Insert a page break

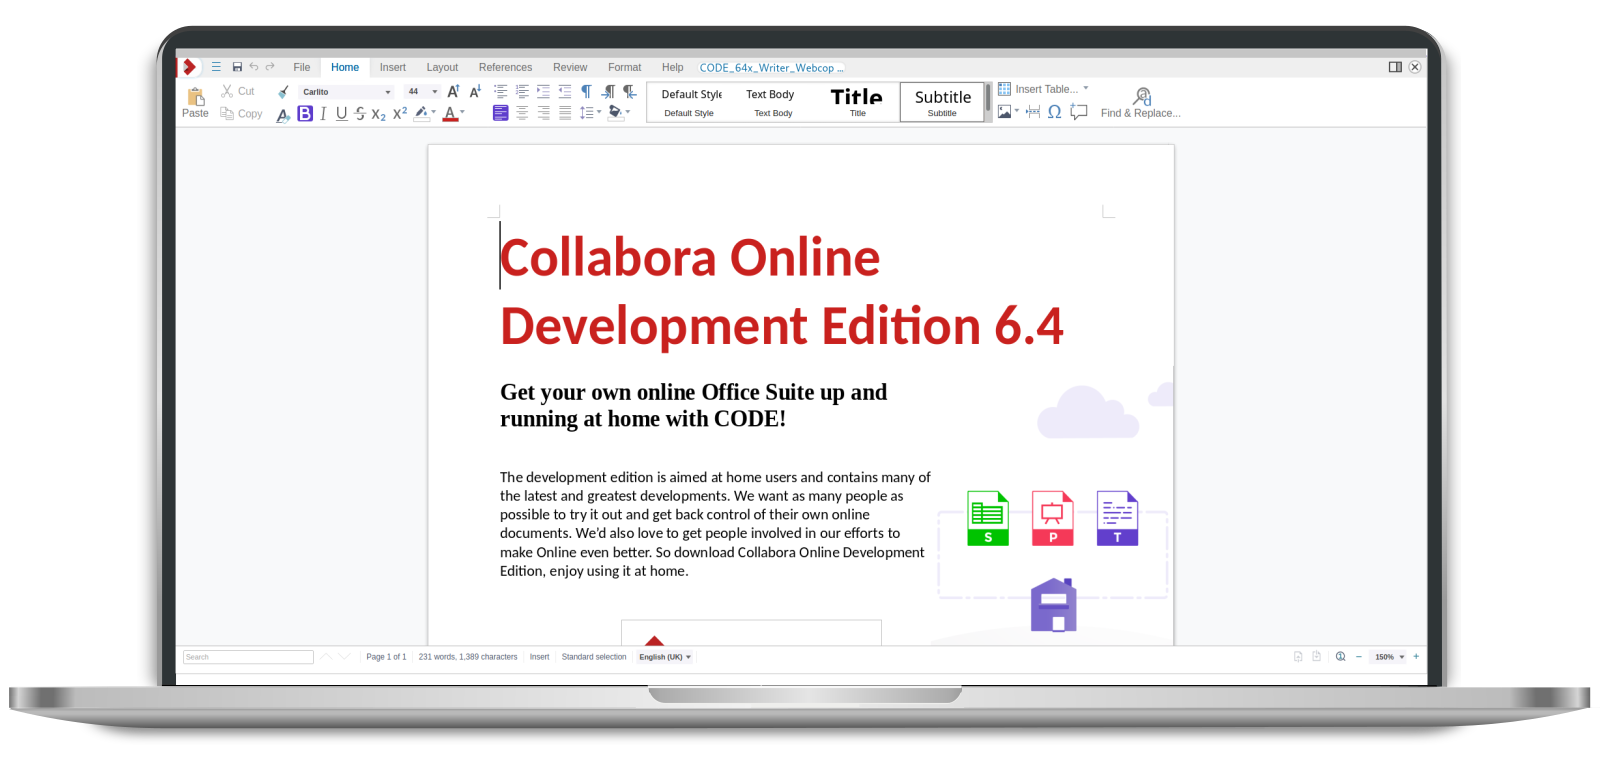coord(1033,112)
